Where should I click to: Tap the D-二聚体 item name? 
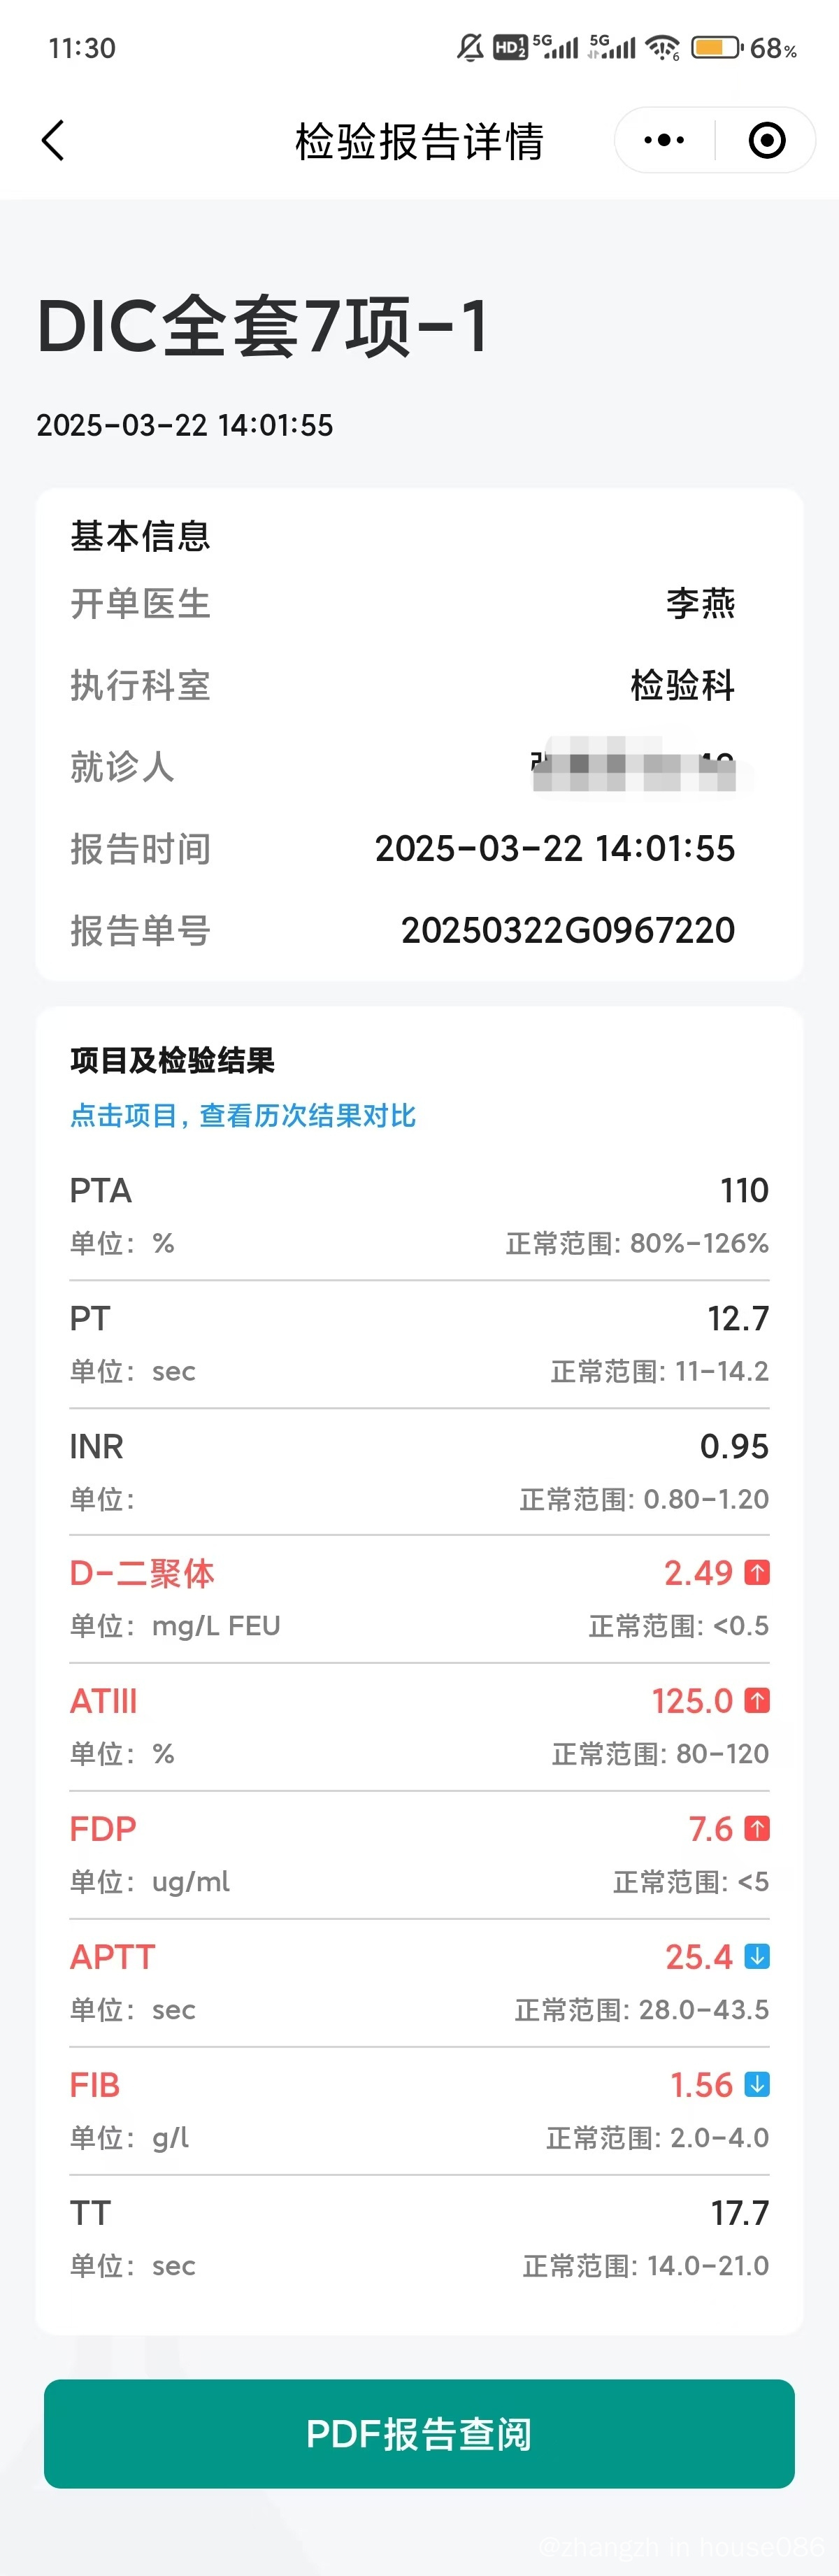[x=142, y=1574]
